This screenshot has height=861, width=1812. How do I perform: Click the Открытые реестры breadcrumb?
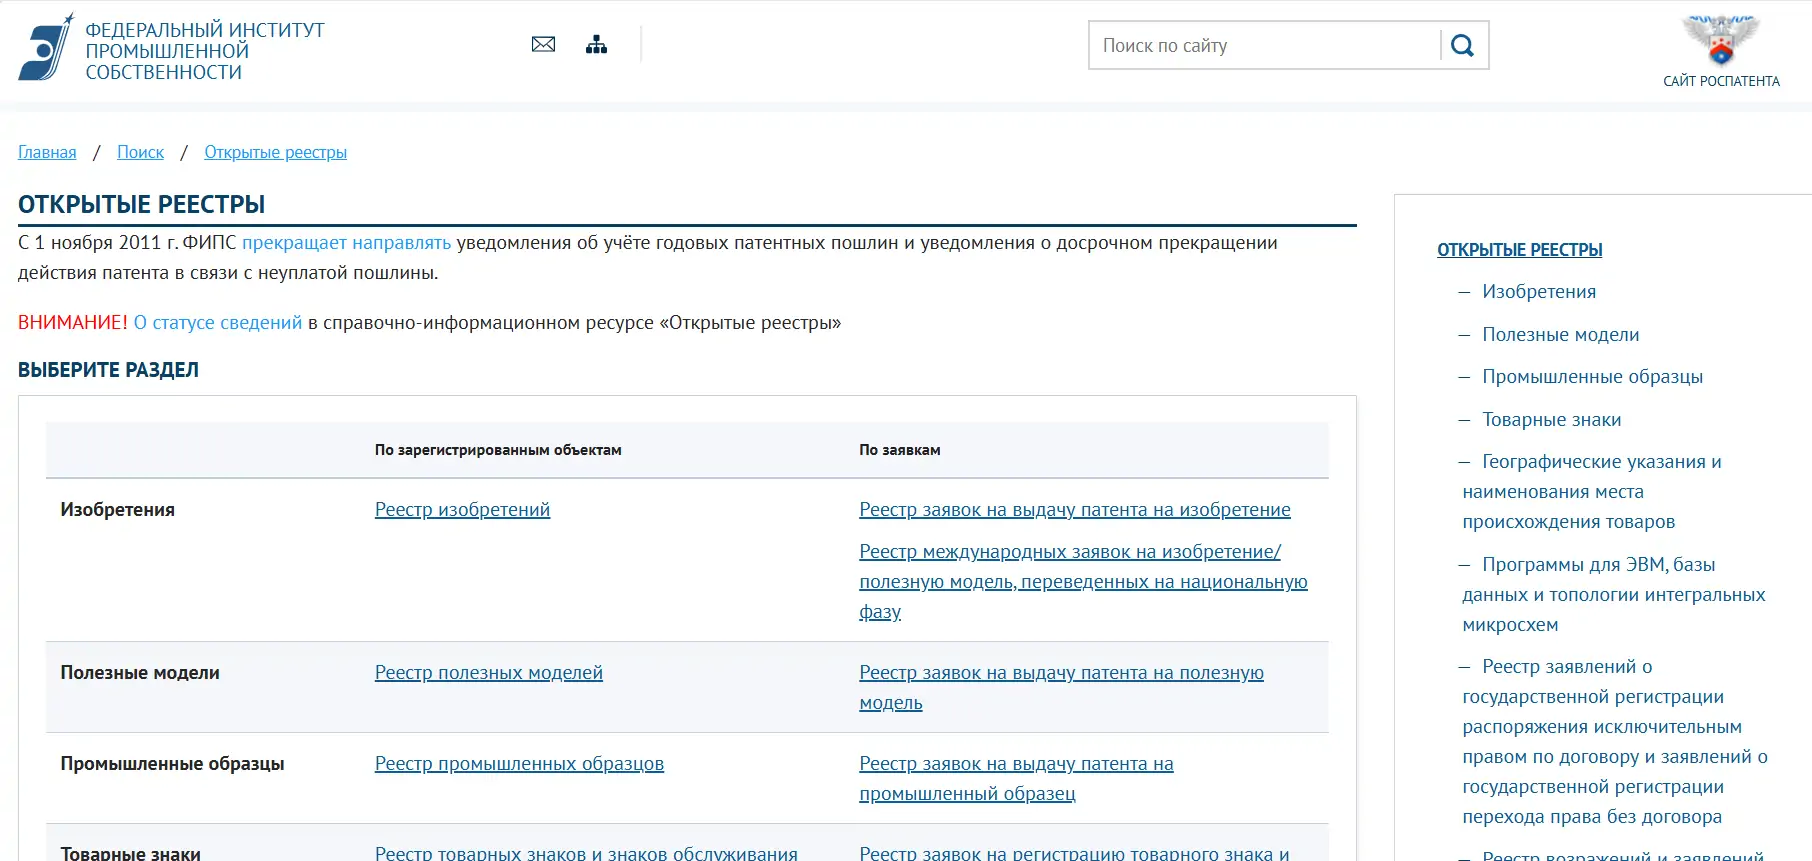coord(275,152)
